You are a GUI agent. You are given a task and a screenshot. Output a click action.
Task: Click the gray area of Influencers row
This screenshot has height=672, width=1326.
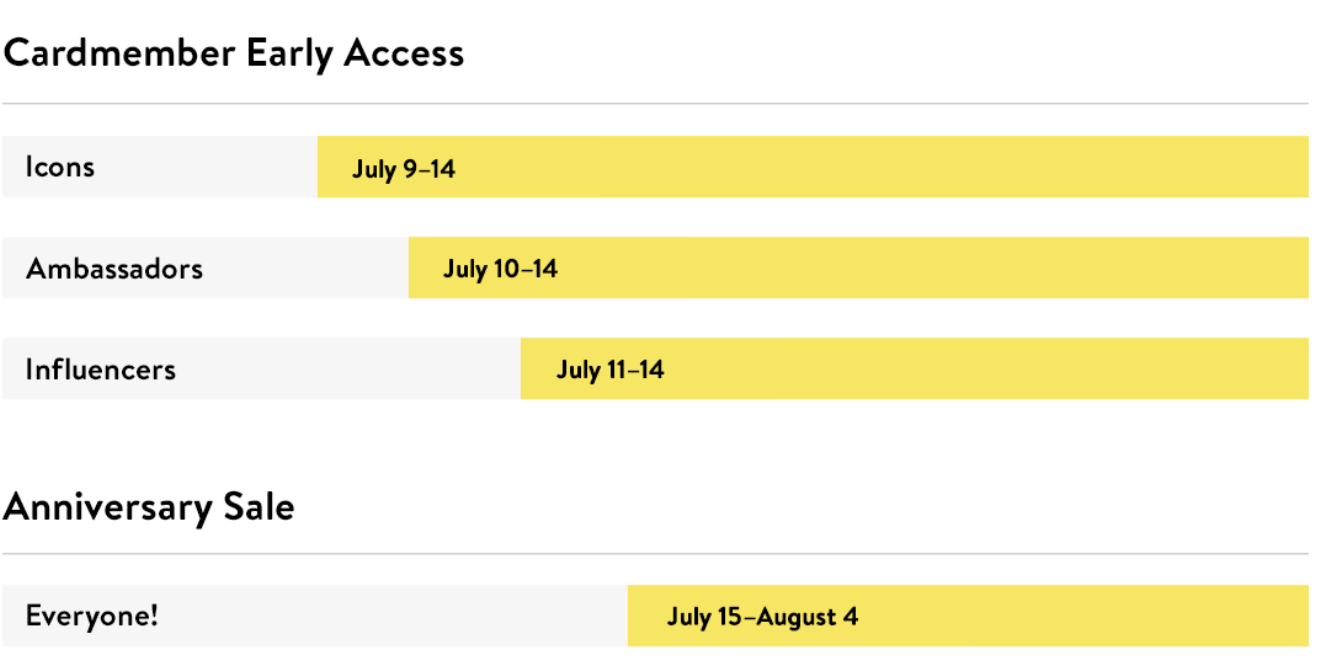(261, 369)
